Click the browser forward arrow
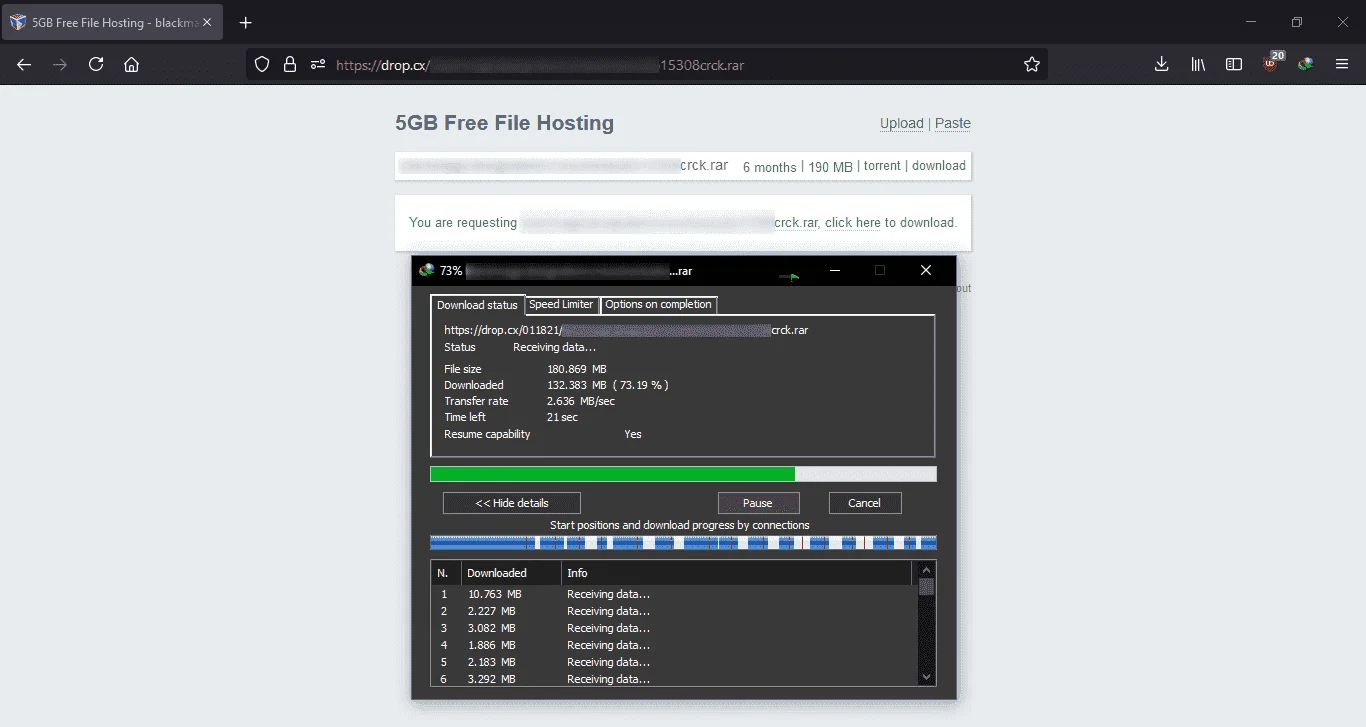The height and width of the screenshot is (727, 1366). pyautogui.click(x=60, y=64)
